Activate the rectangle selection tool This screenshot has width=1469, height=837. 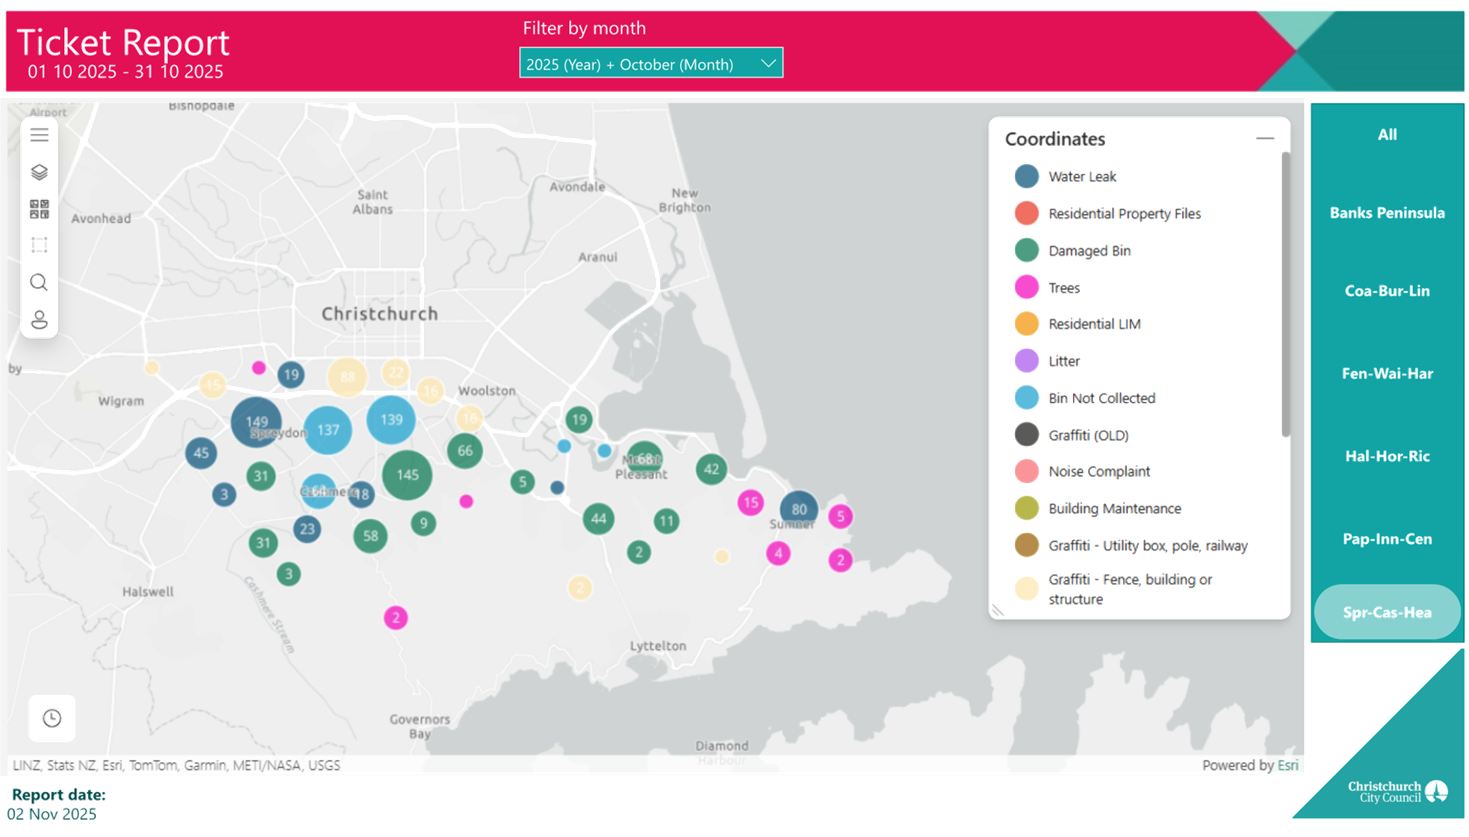(x=39, y=245)
